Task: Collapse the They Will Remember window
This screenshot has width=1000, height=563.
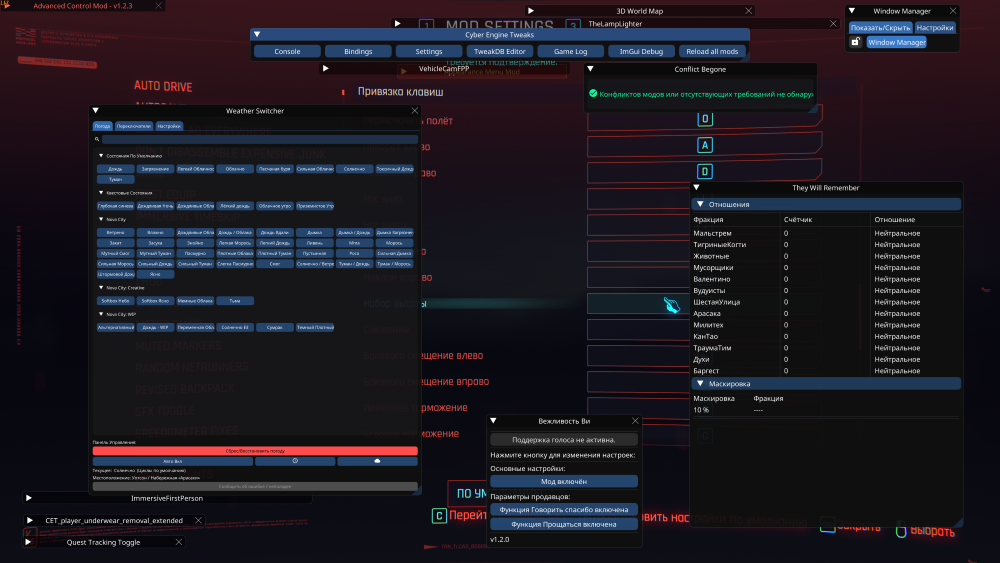Action: [696, 187]
